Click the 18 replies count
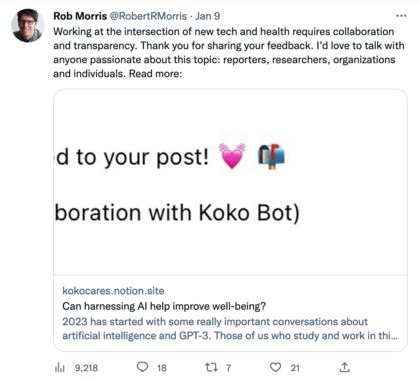Image resolution: width=419 pixels, height=382 pixels. 162,368
